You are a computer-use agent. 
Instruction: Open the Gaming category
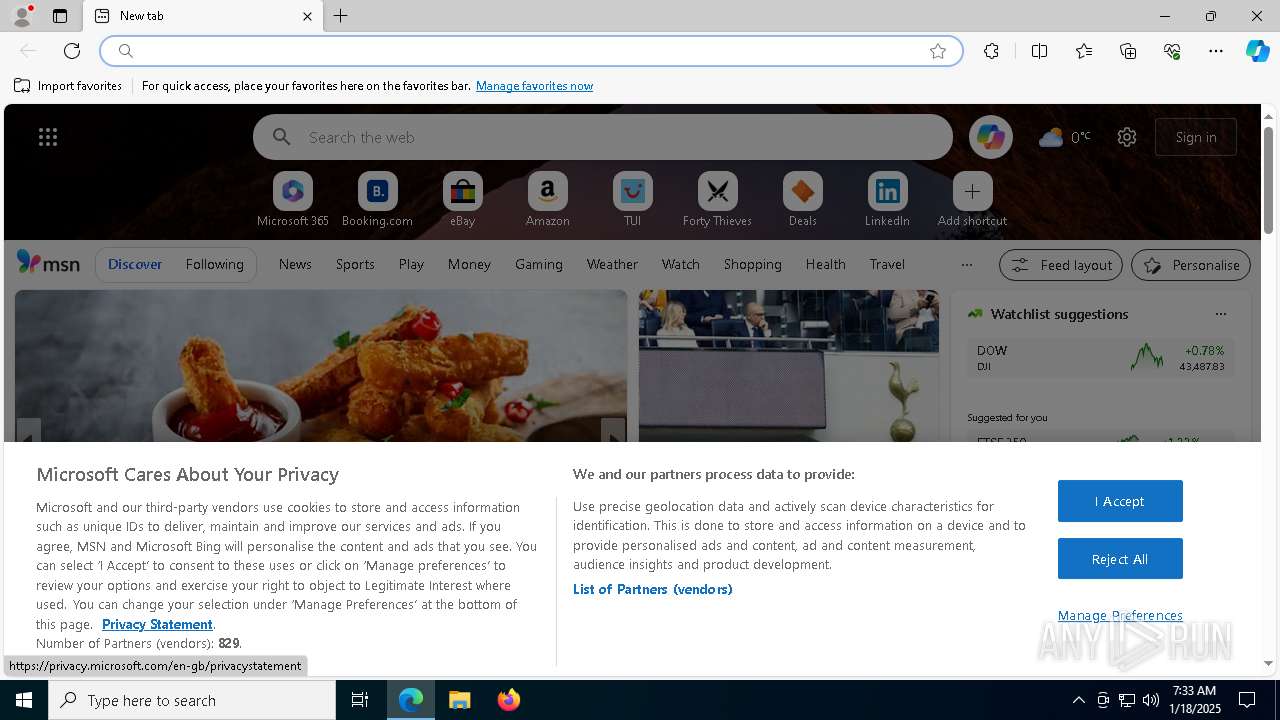tap(539, 264)
